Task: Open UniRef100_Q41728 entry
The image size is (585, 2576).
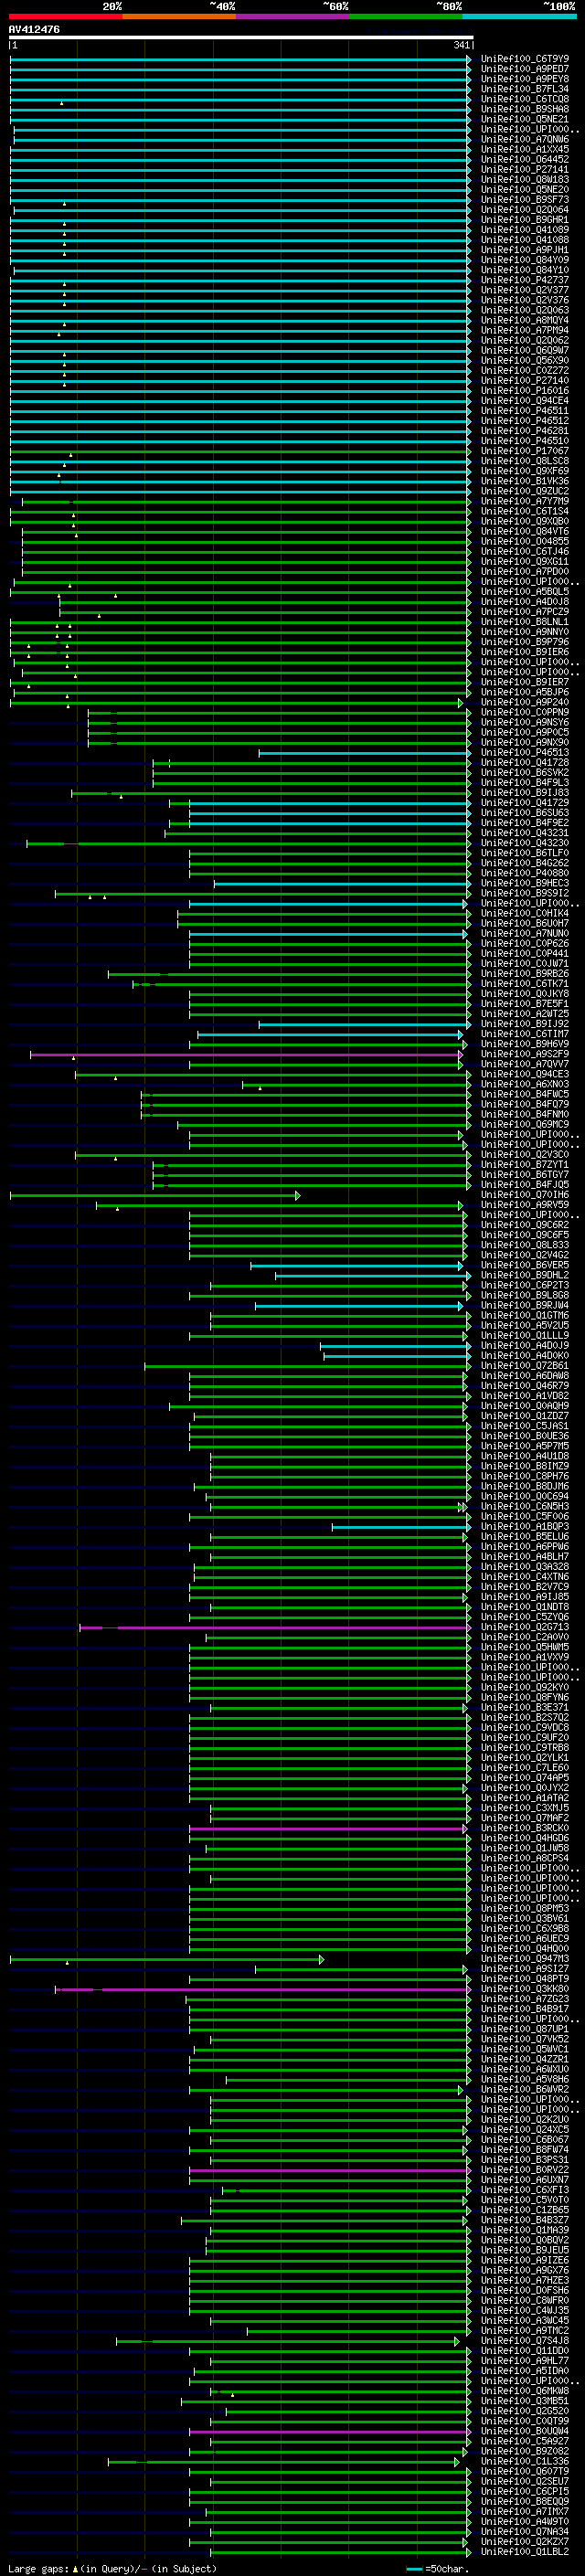Action: point(525,762)
